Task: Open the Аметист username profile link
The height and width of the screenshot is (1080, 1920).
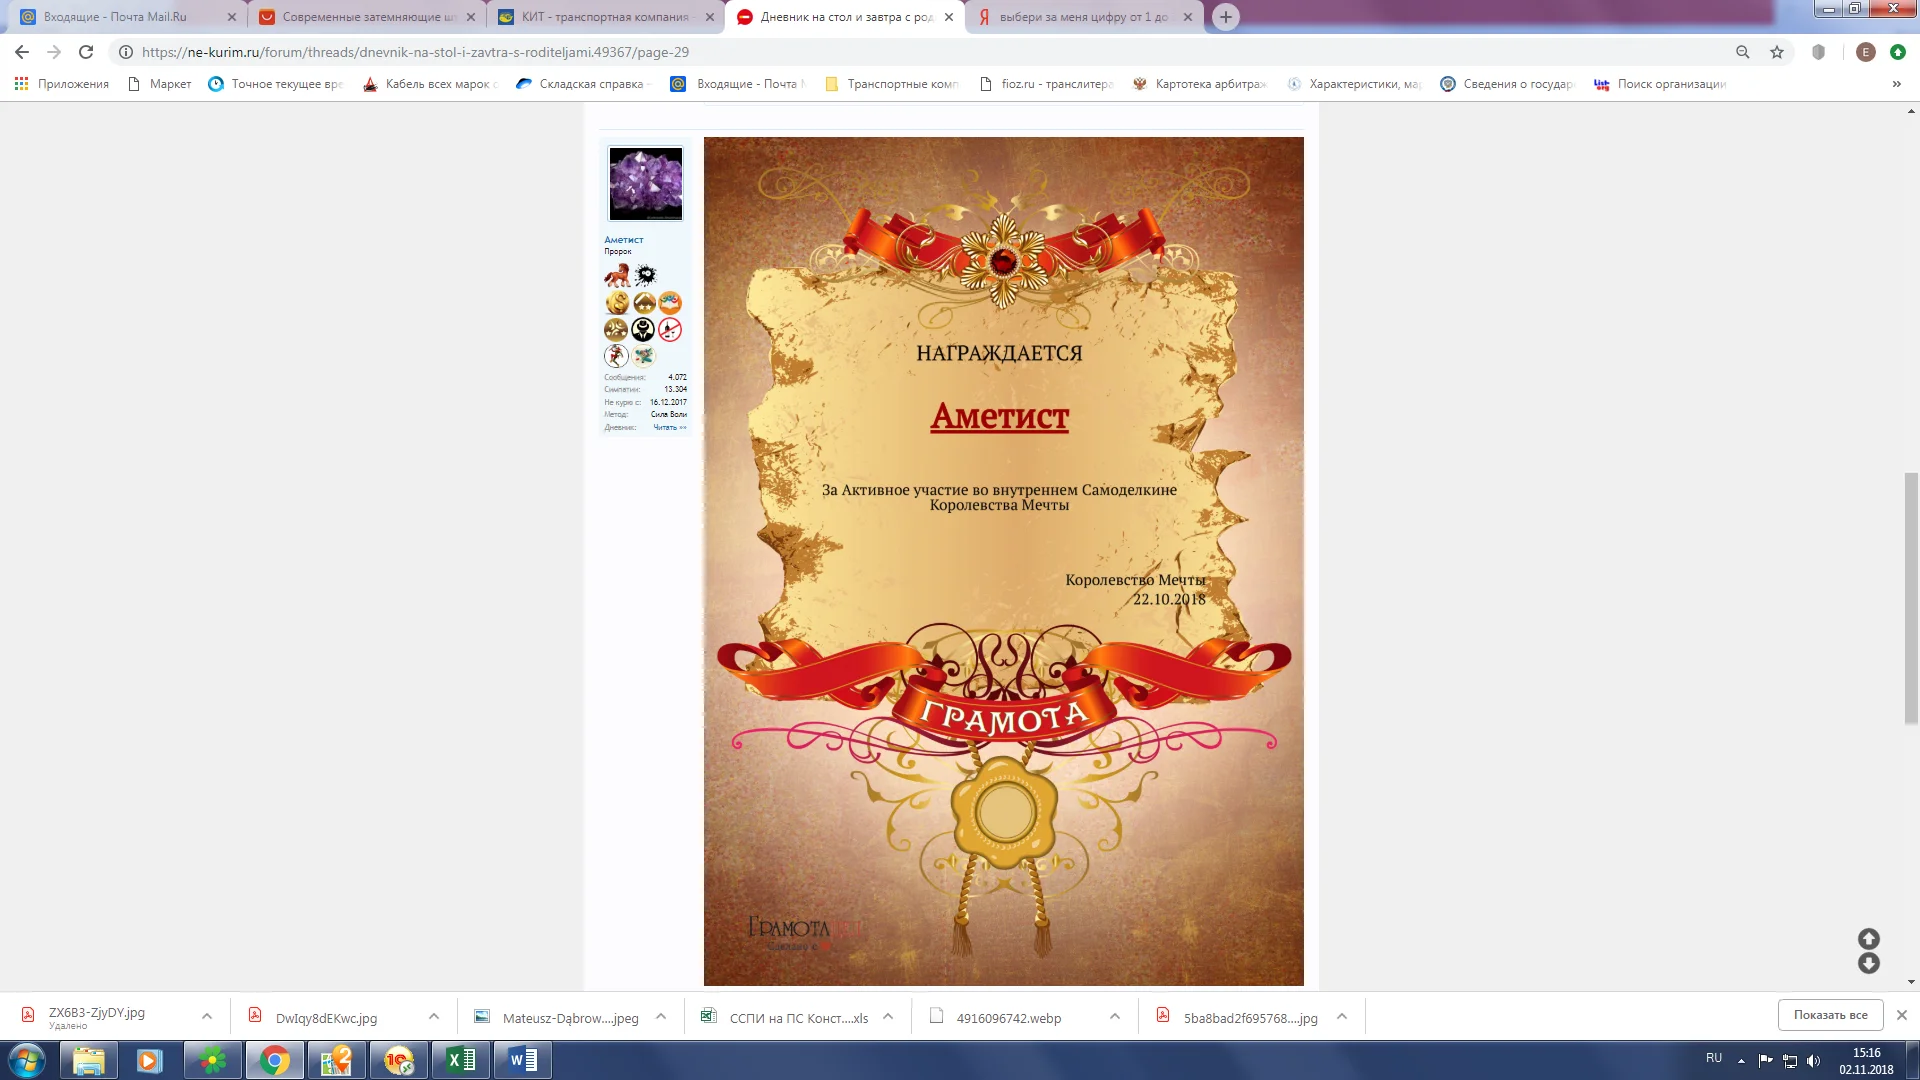Action: (623, 240)
